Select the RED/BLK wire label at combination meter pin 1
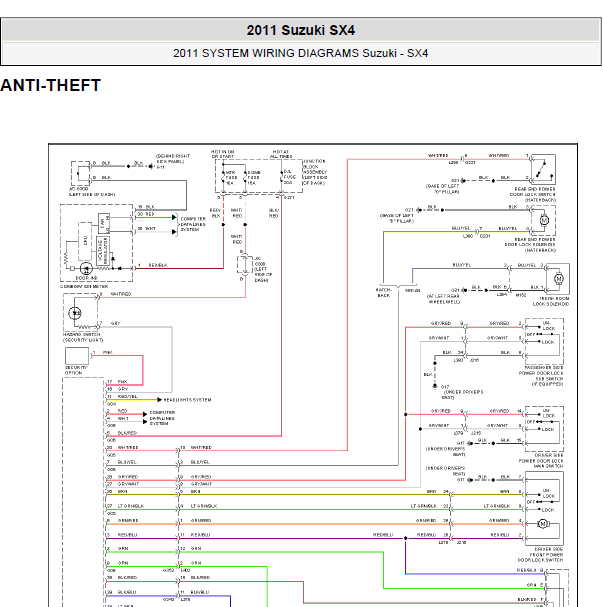The height and width of the screenshot is (607, 603). tap(158, 265)
